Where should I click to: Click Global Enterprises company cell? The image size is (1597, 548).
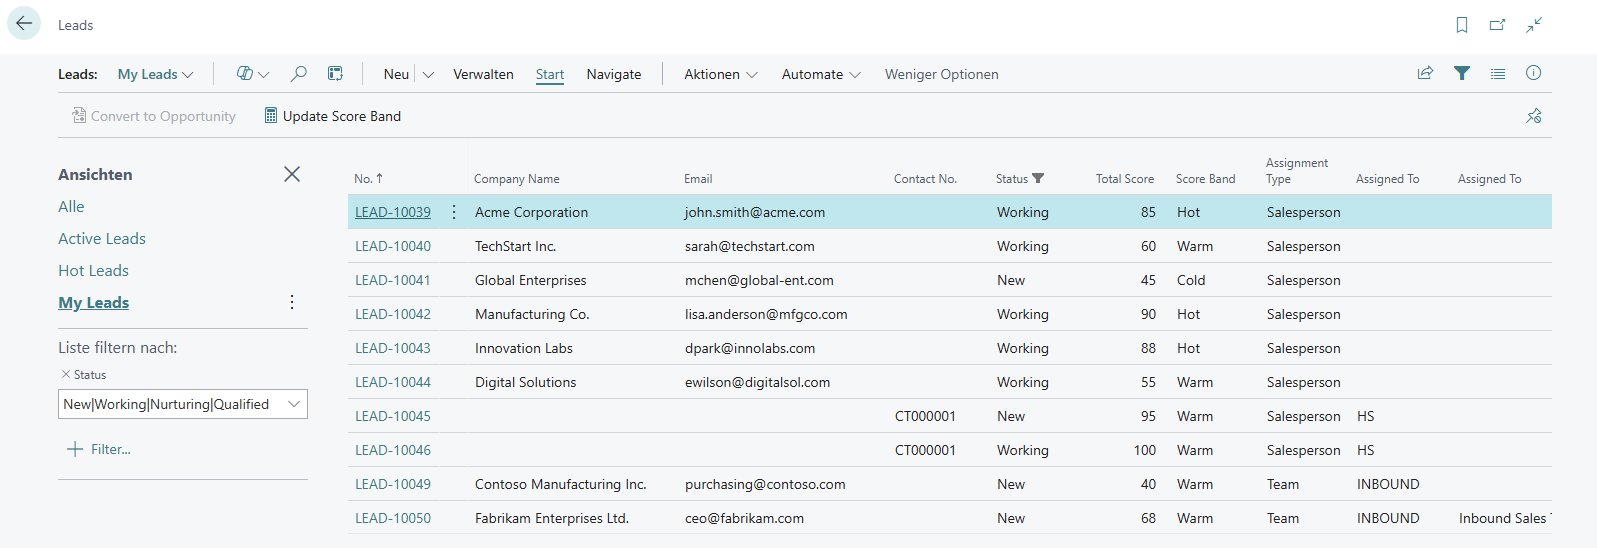click(530, 280)
